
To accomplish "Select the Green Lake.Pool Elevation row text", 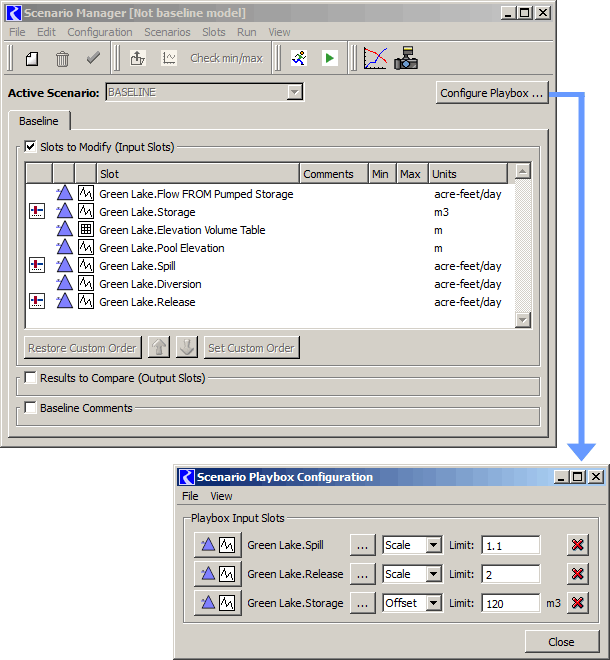I will (162, 248).
